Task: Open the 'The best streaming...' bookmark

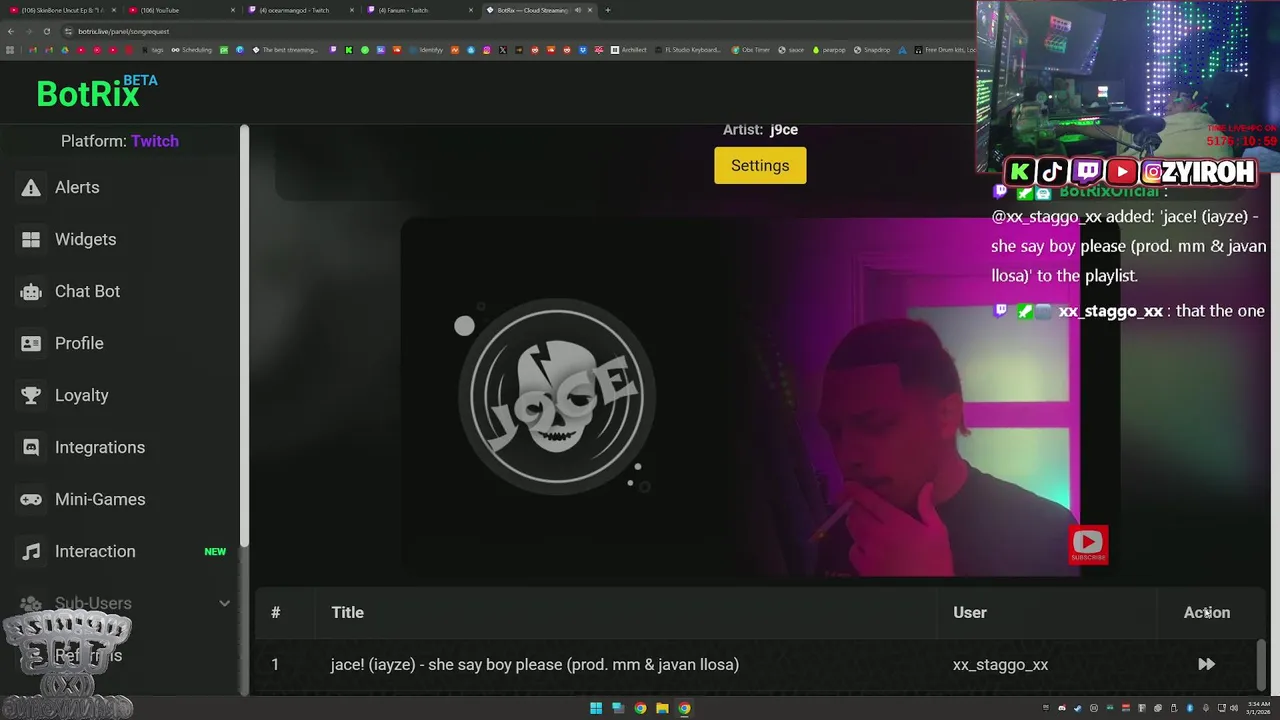Action: coord(285,50)
